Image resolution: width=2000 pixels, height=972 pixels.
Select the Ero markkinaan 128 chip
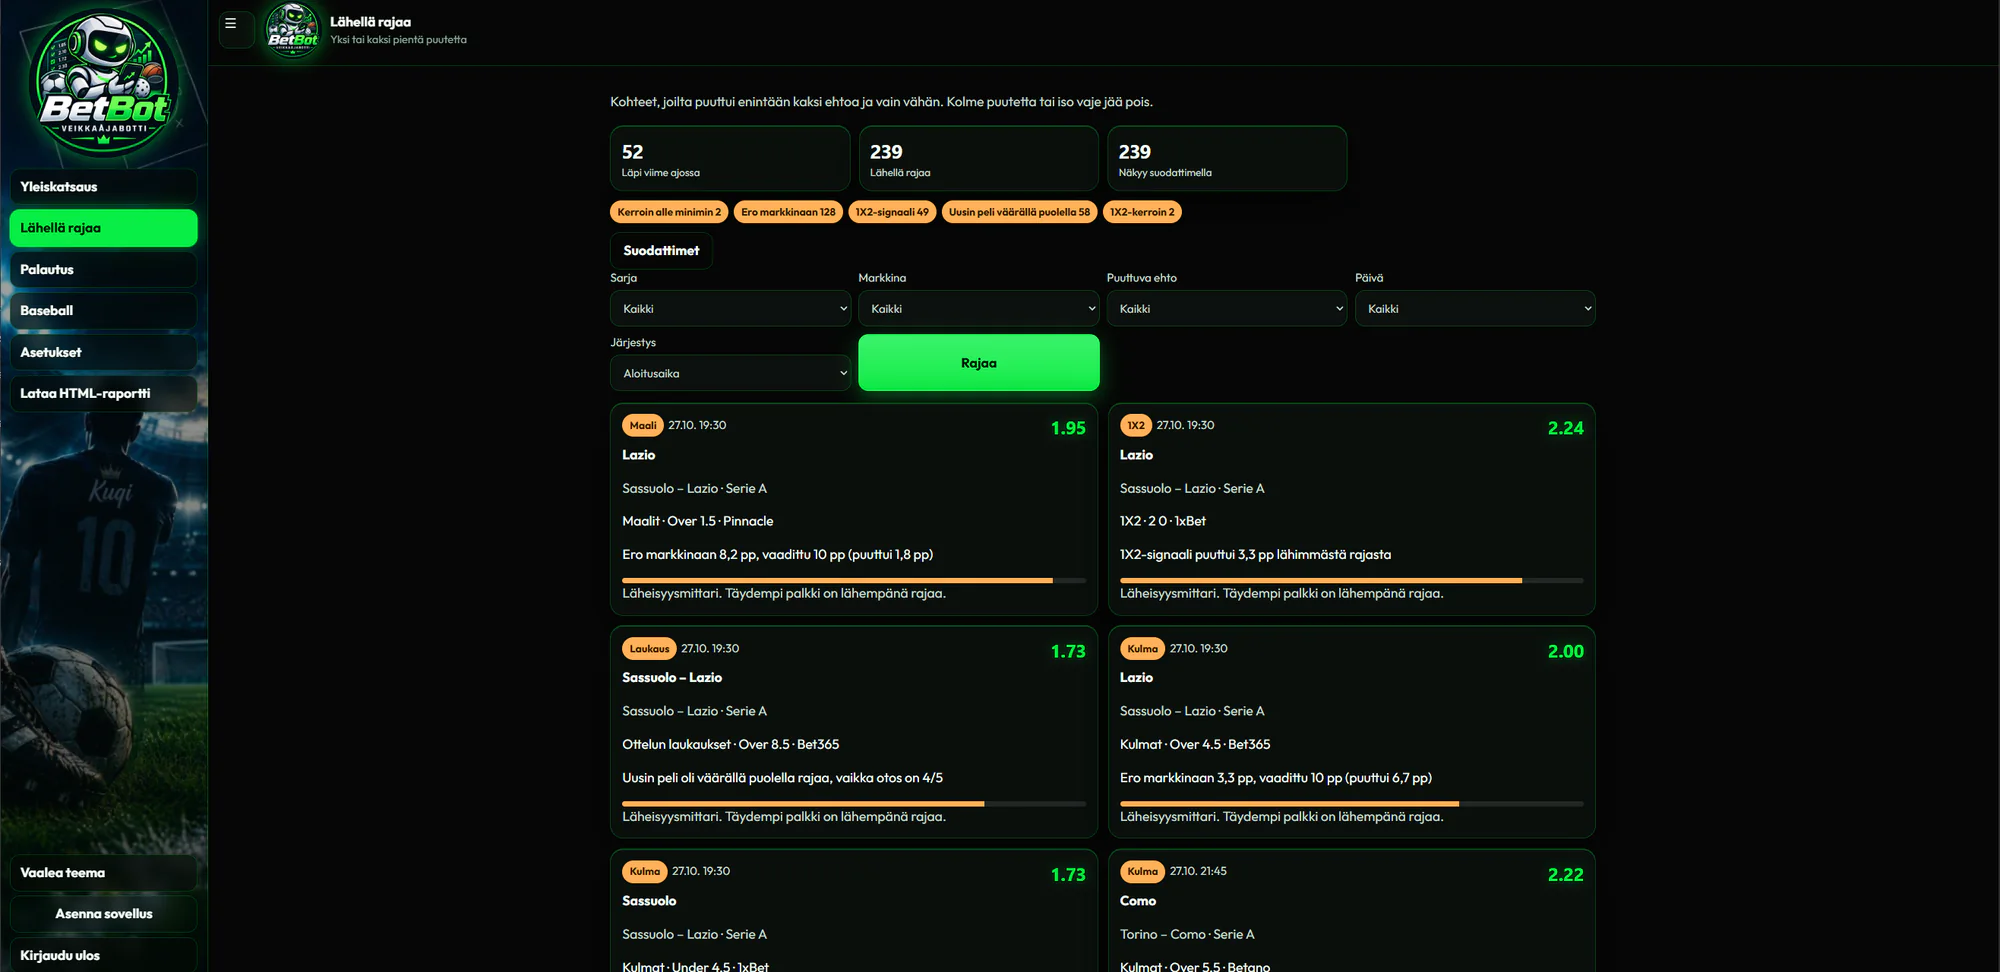coord(788,212)
